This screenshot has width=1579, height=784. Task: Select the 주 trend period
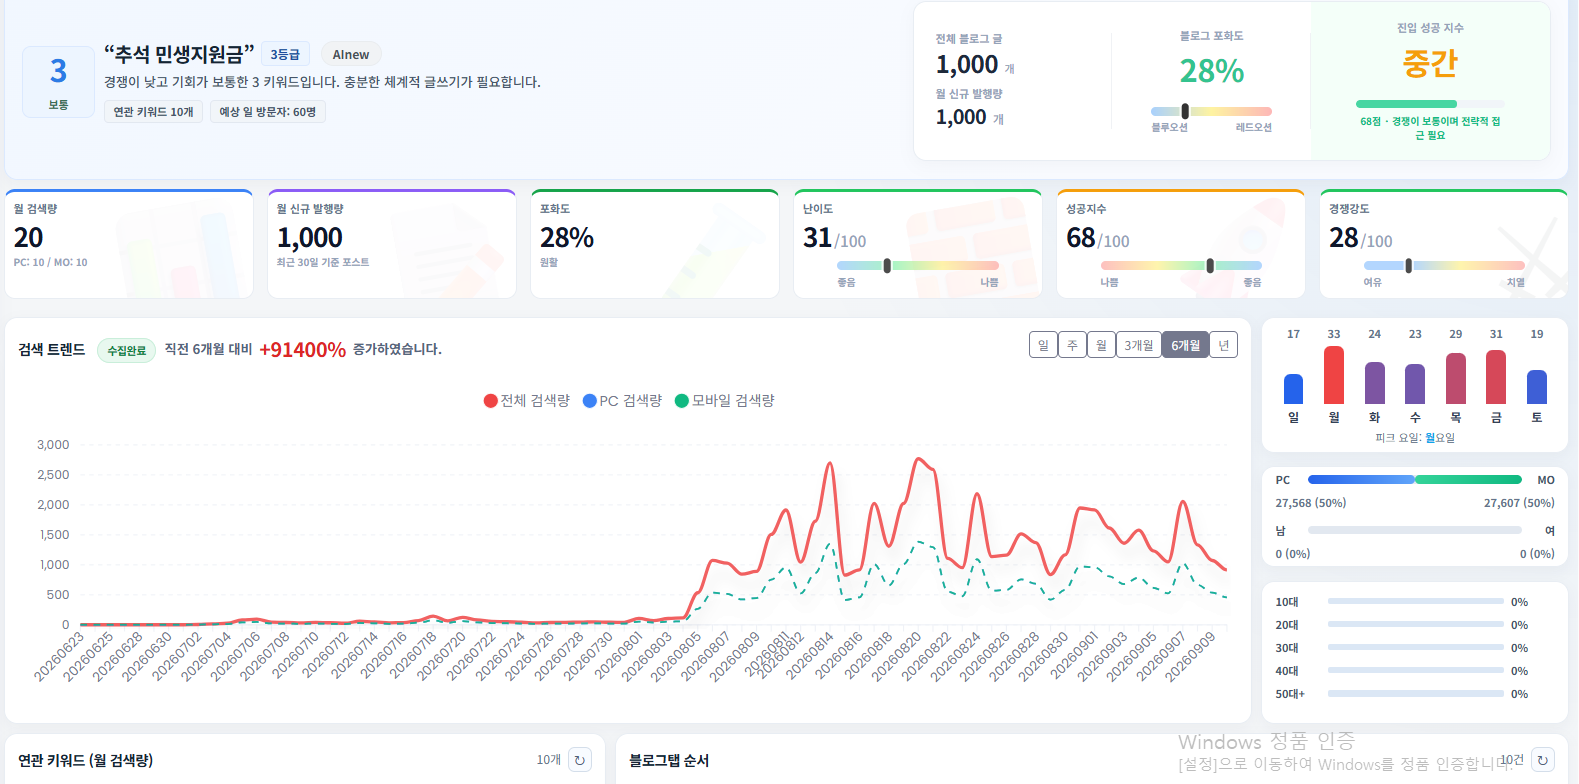tap(1072, 345)
